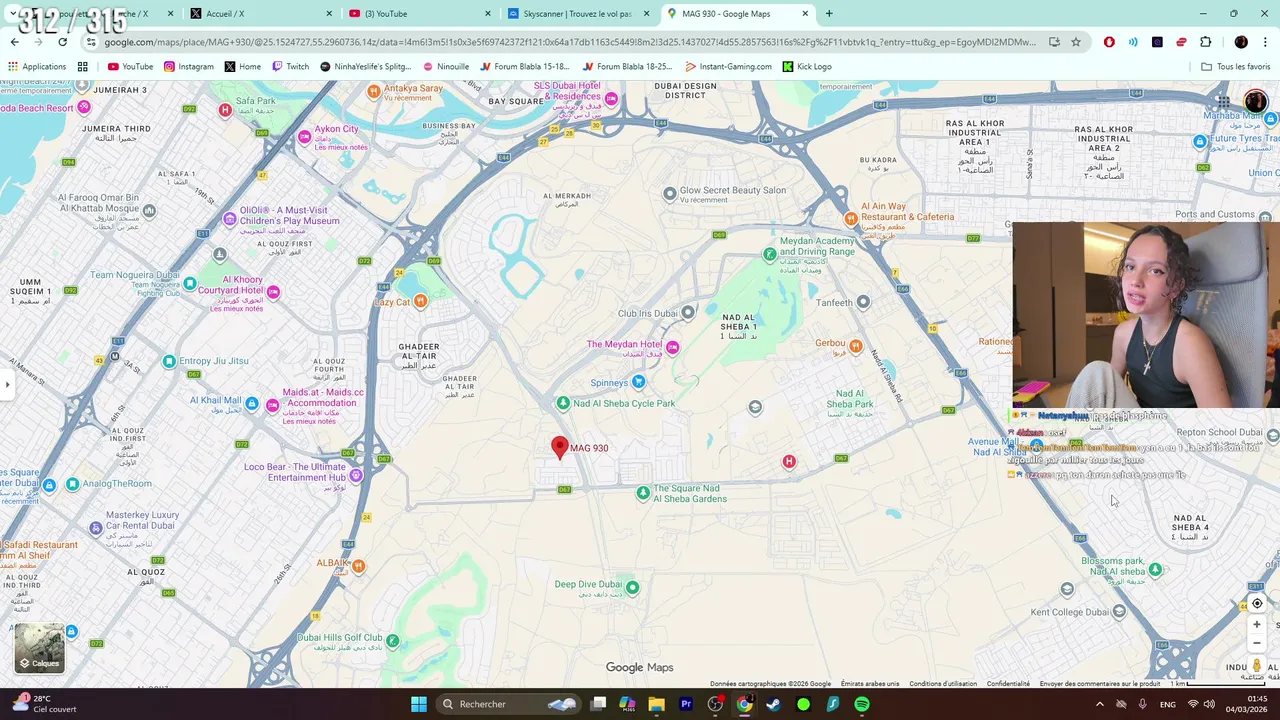The height and width of the screenshot is (720, 1280).
Task: Click the Blossoms park green marker
Action: point(1155,569)
